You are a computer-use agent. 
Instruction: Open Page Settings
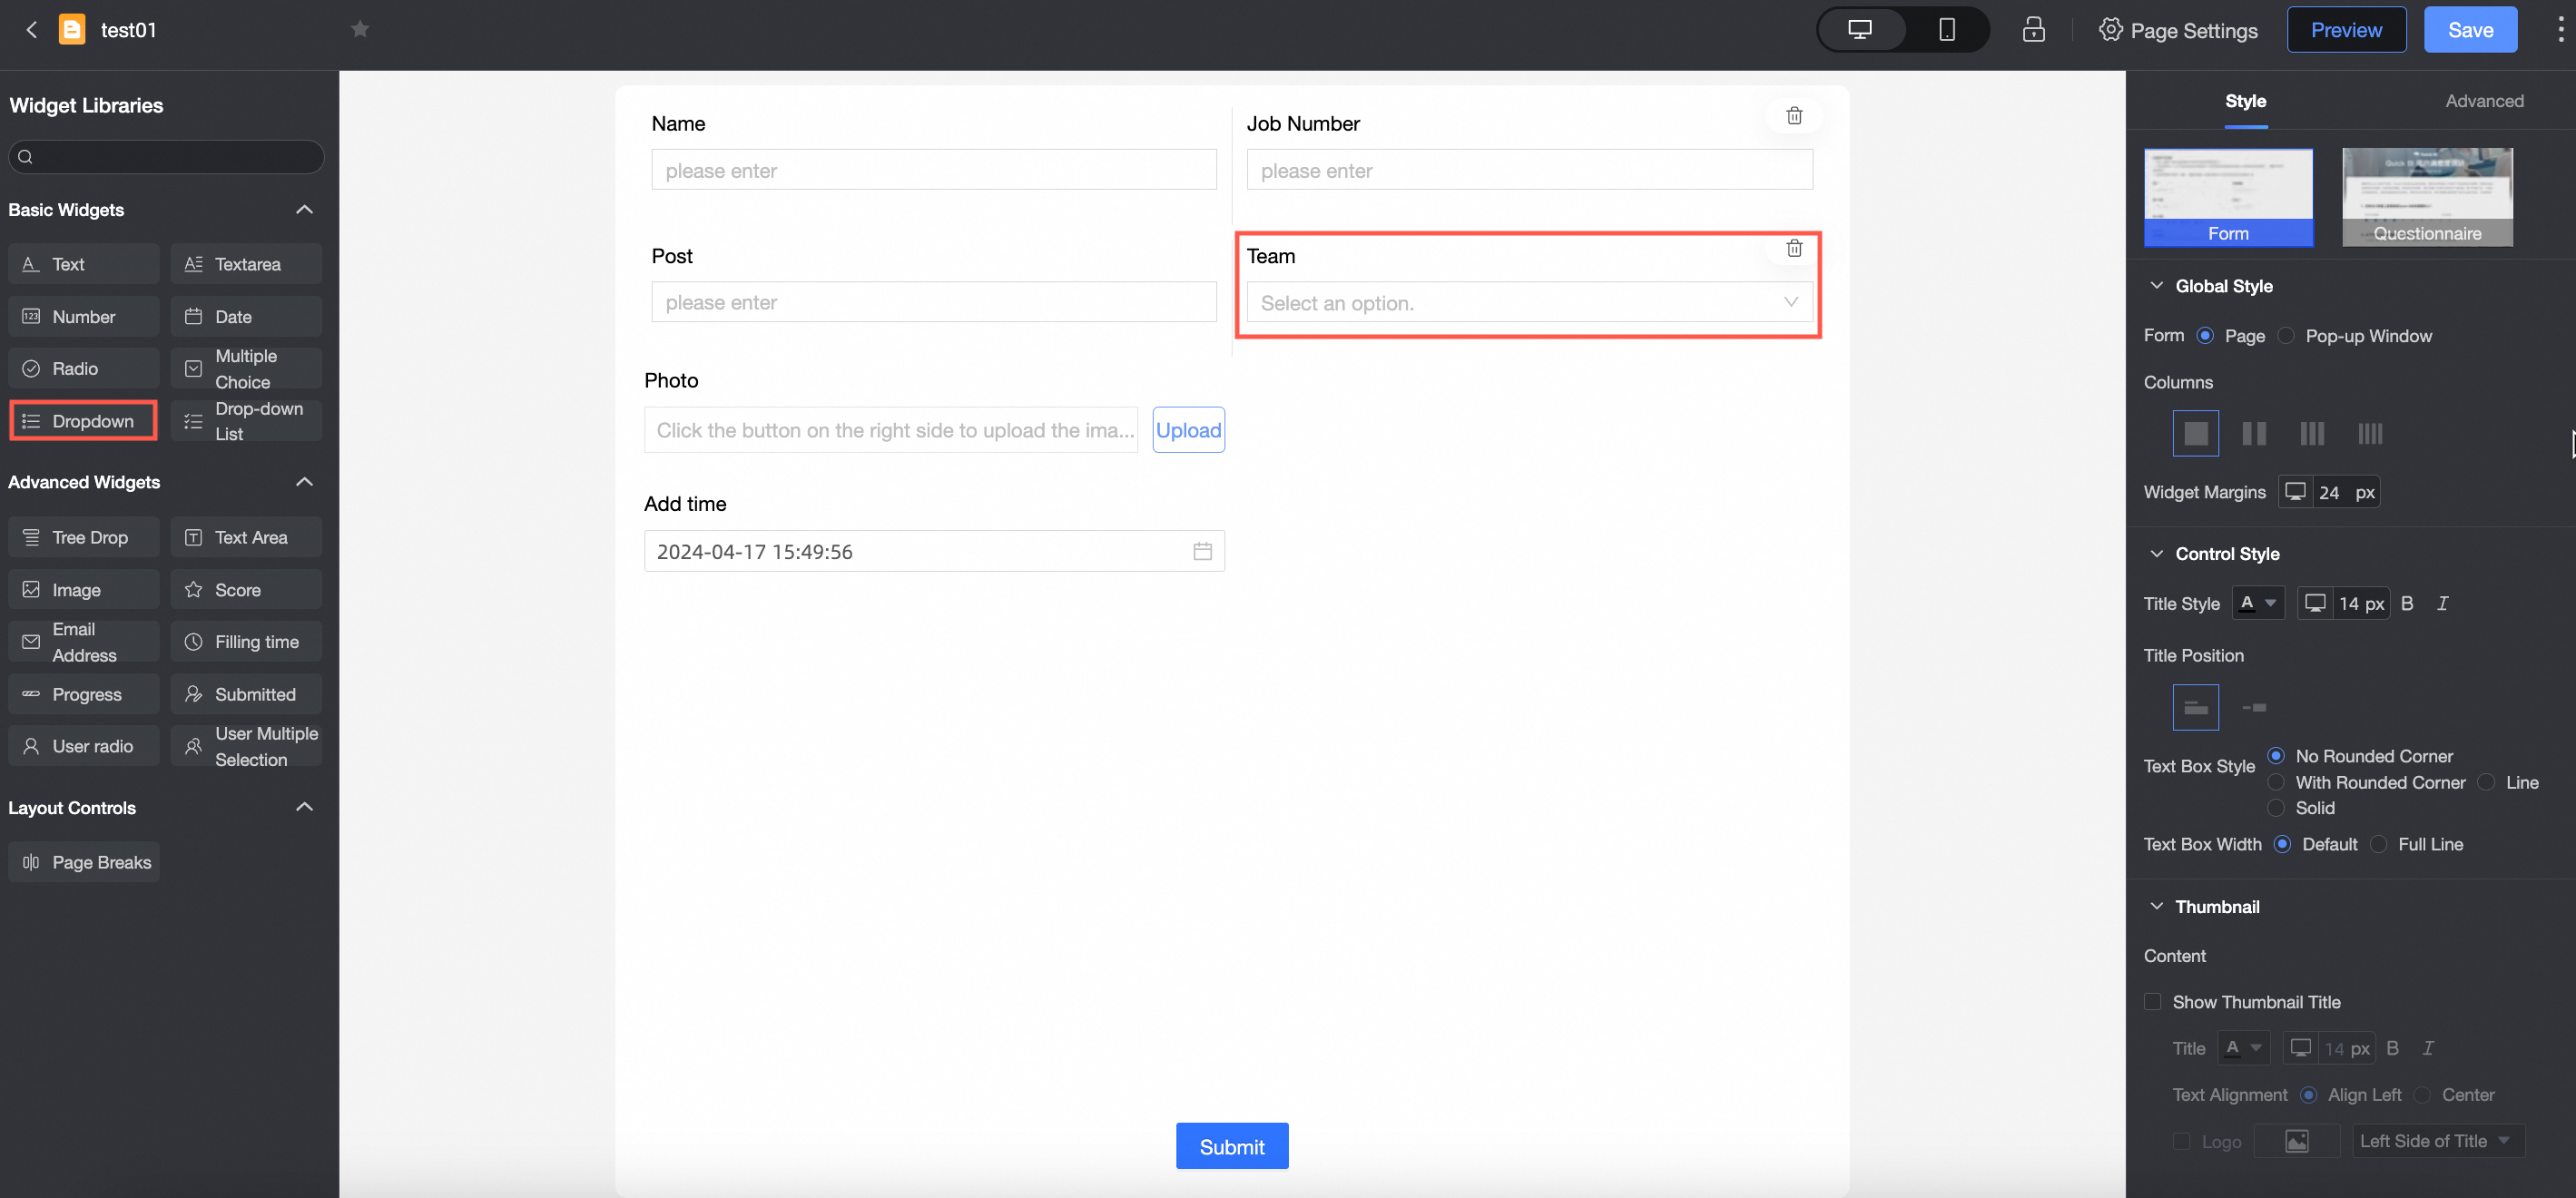[x=2178, y=30]
